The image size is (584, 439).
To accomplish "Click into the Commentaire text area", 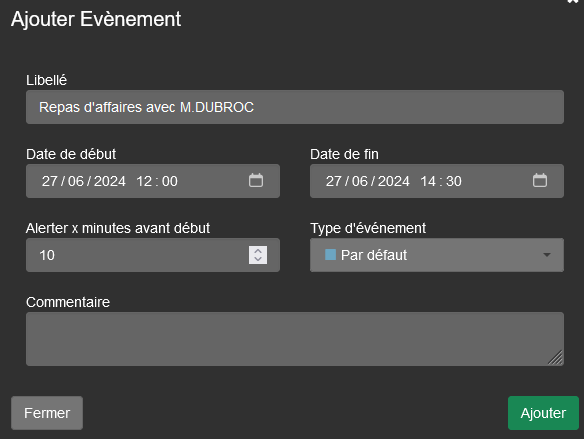I will coord(295,339).
